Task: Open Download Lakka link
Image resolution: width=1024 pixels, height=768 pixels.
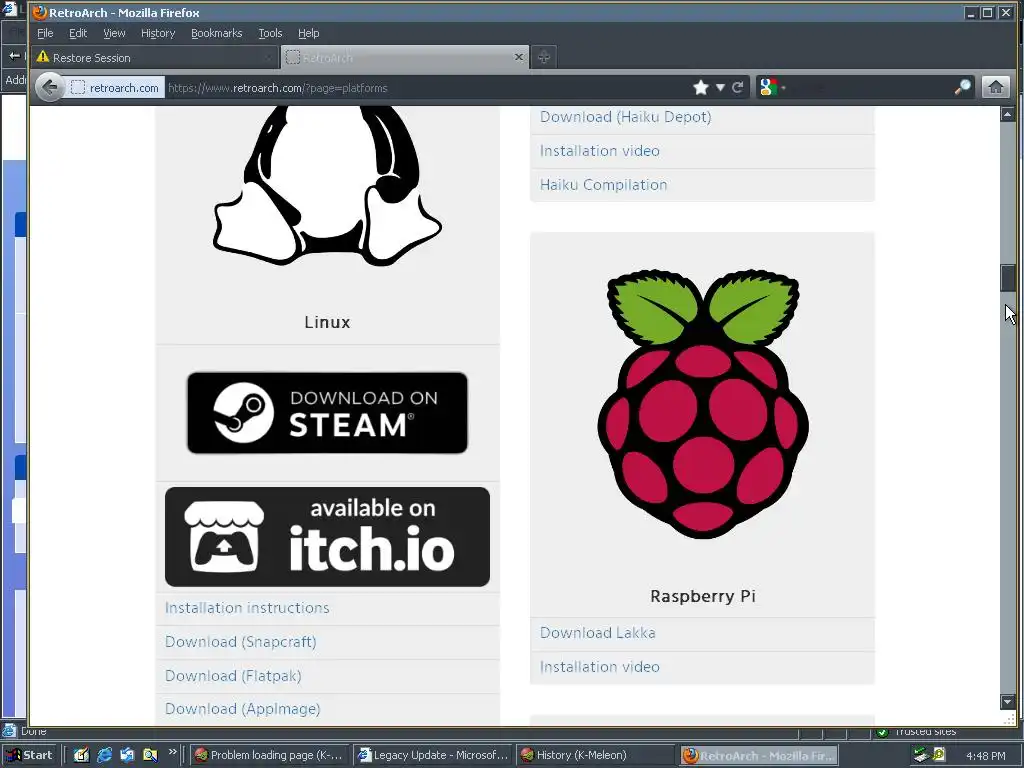Action: click(x=598, y=633)
